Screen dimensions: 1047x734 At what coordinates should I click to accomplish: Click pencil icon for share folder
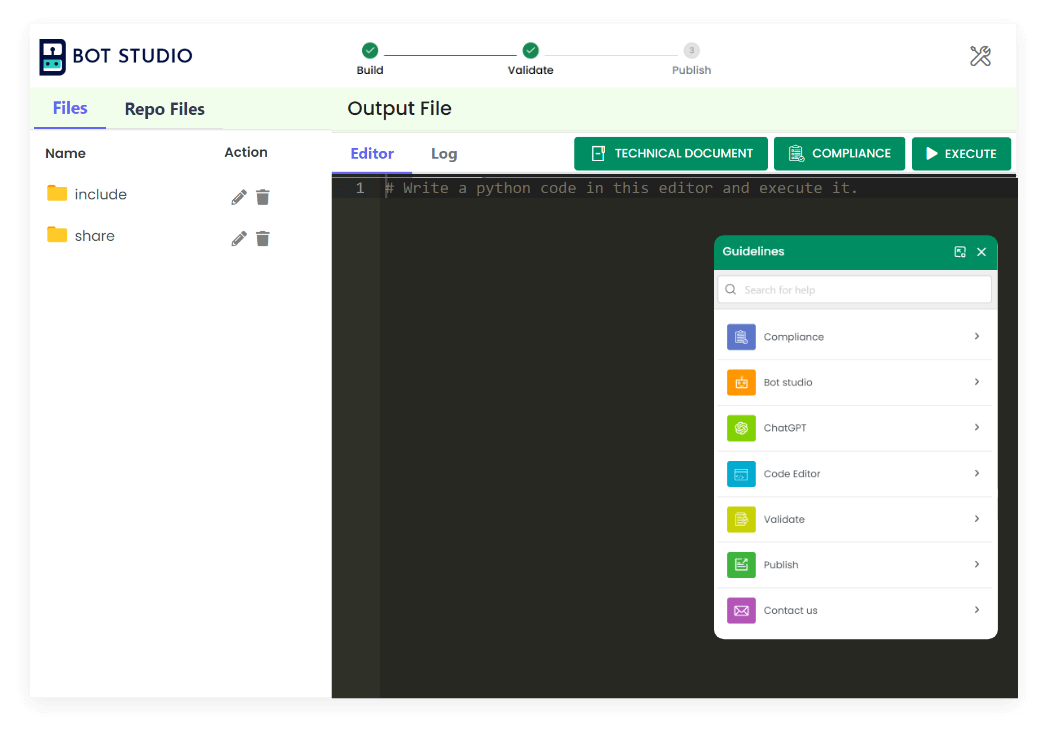(x=239, y=238)
